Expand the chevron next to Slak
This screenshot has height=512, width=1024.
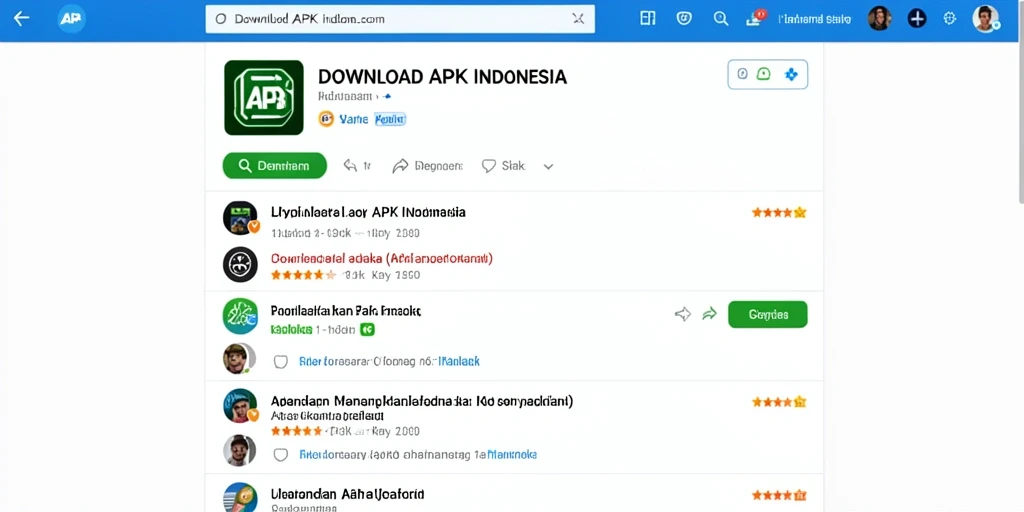tap(549, 167)
